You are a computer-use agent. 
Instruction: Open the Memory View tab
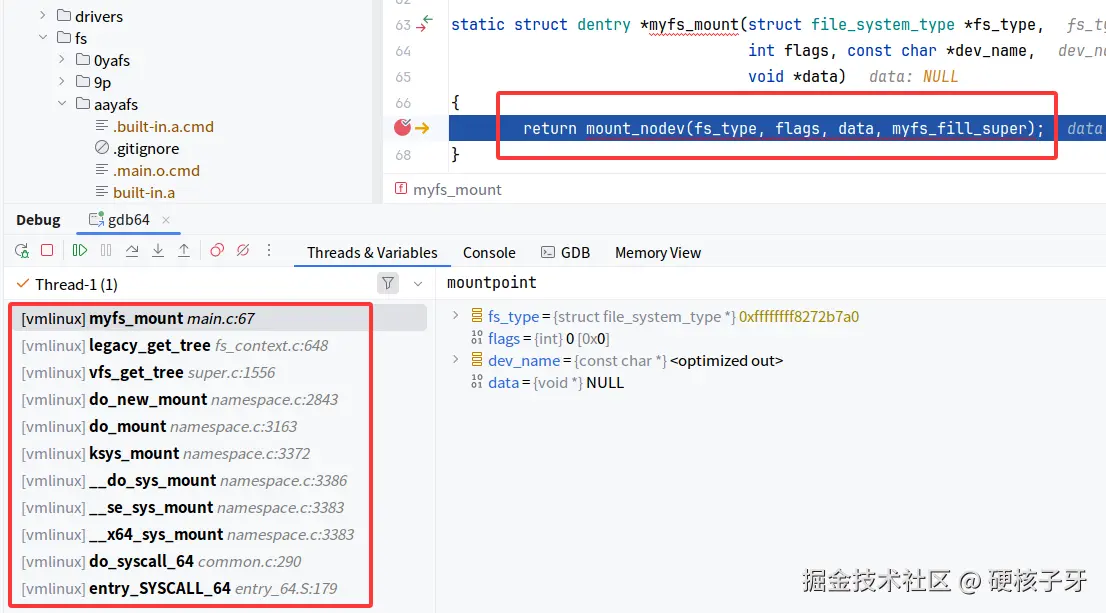[657, 253]
